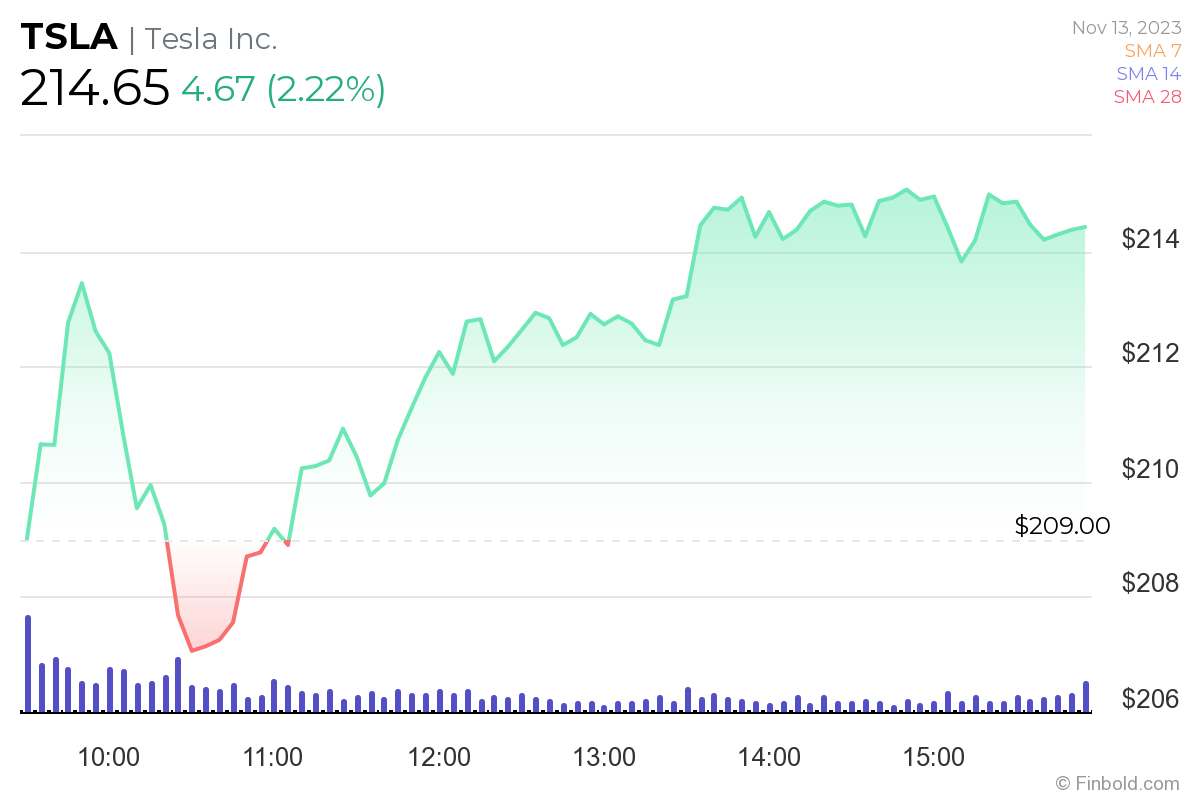Click the $214 price axis label
Viewport: 1200px width, 800px height.
pyautogui.click(x=1151, y=239)
